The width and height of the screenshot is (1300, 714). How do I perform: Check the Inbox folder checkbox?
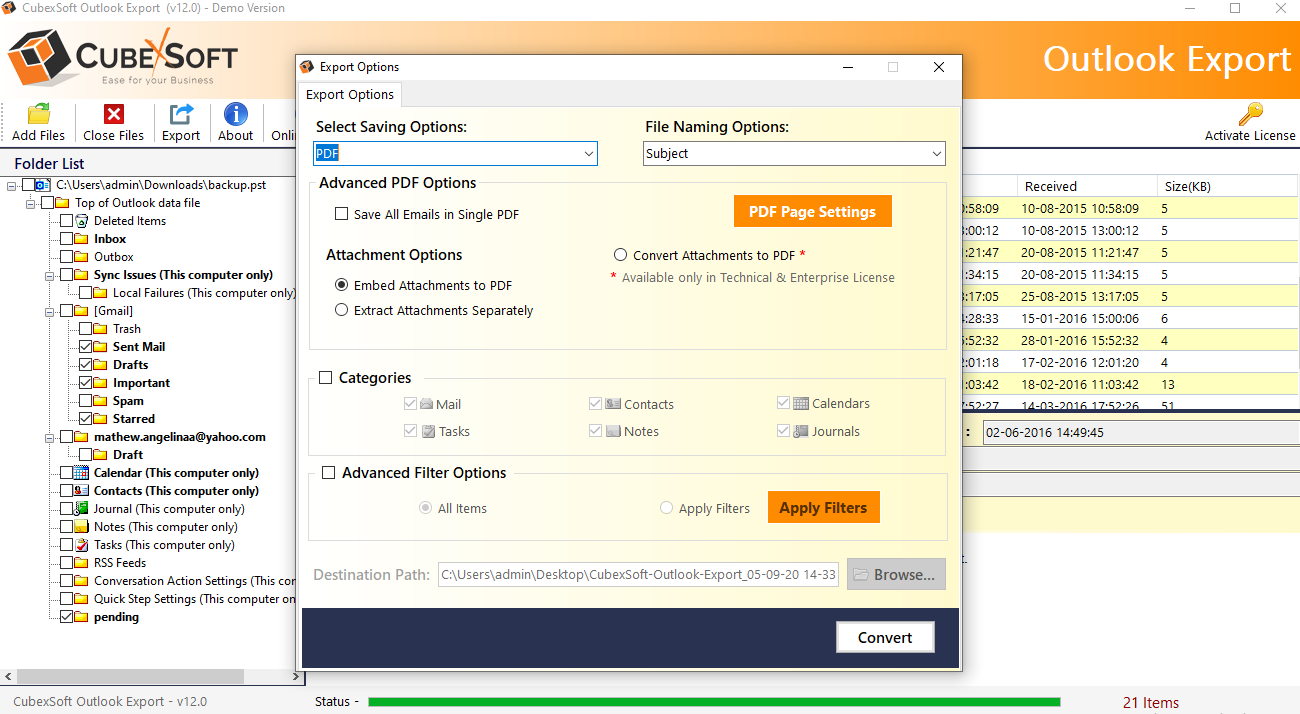tap(66, 239)
